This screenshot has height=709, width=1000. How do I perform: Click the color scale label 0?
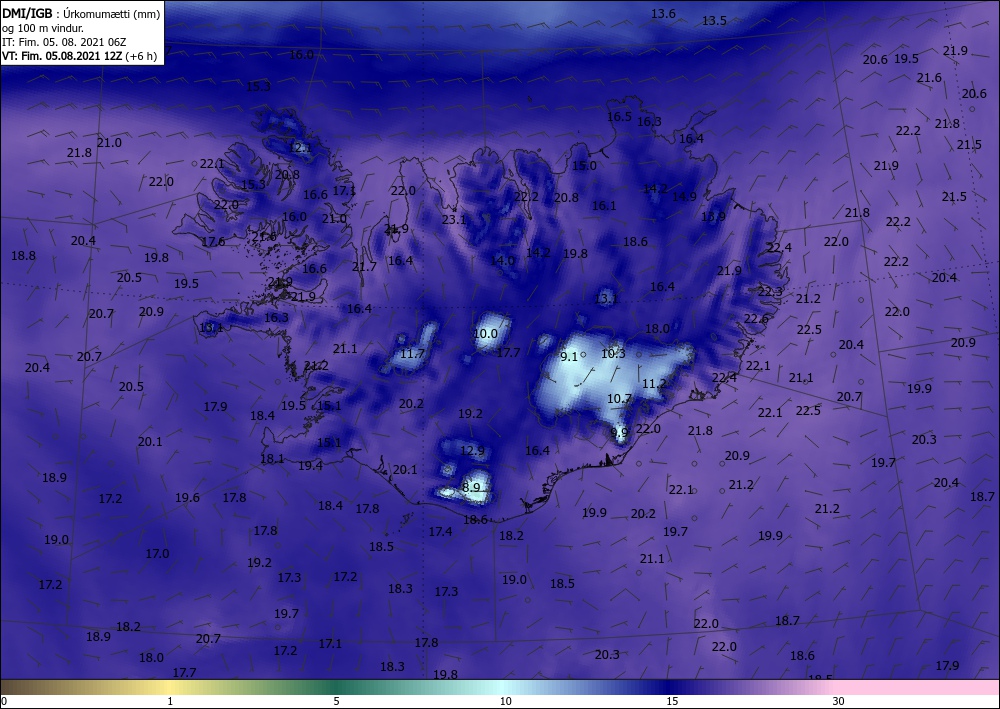(4, 701)
